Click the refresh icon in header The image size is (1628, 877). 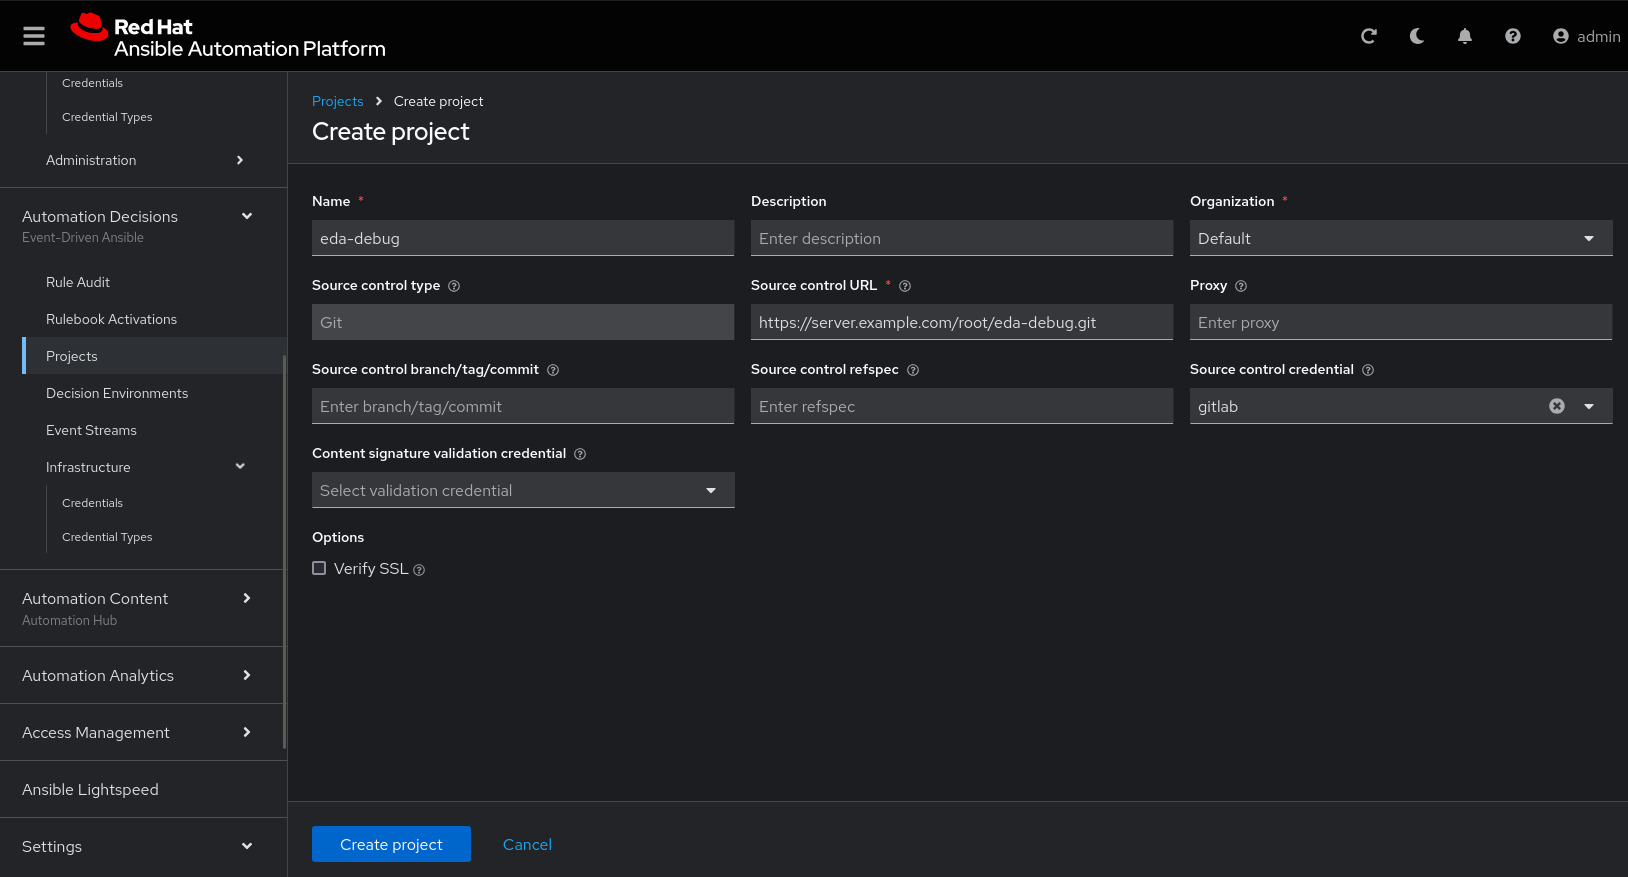[x=1369, y=36]
